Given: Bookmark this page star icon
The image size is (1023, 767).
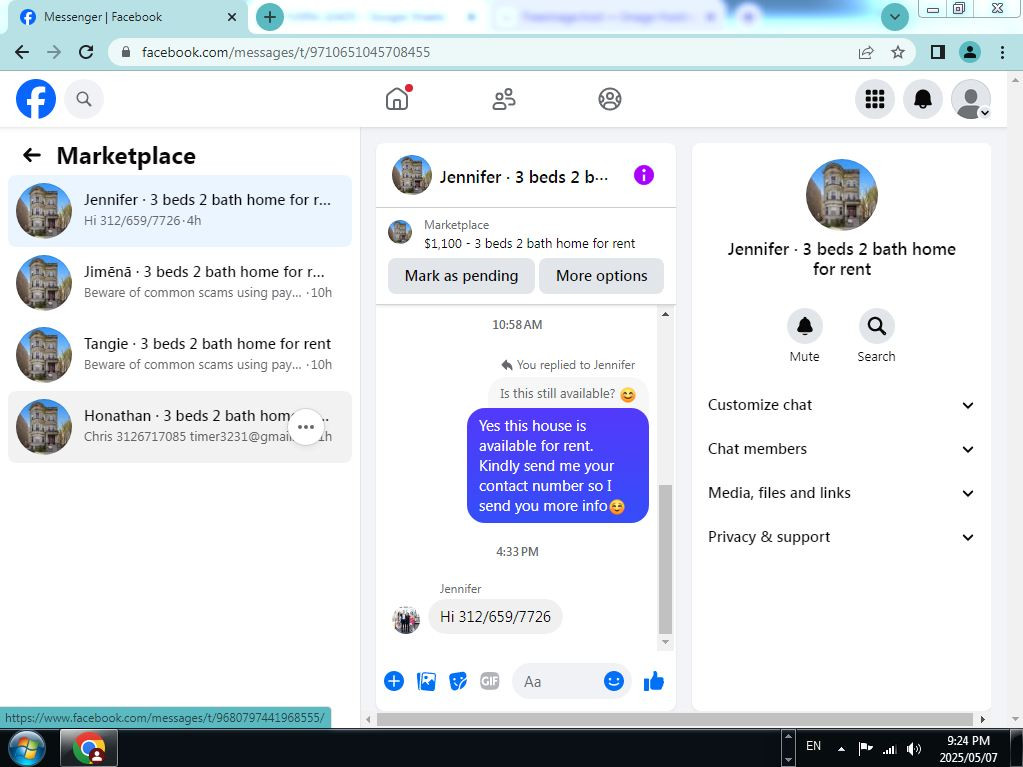Looking at the screenshot, I should point(898,52).
